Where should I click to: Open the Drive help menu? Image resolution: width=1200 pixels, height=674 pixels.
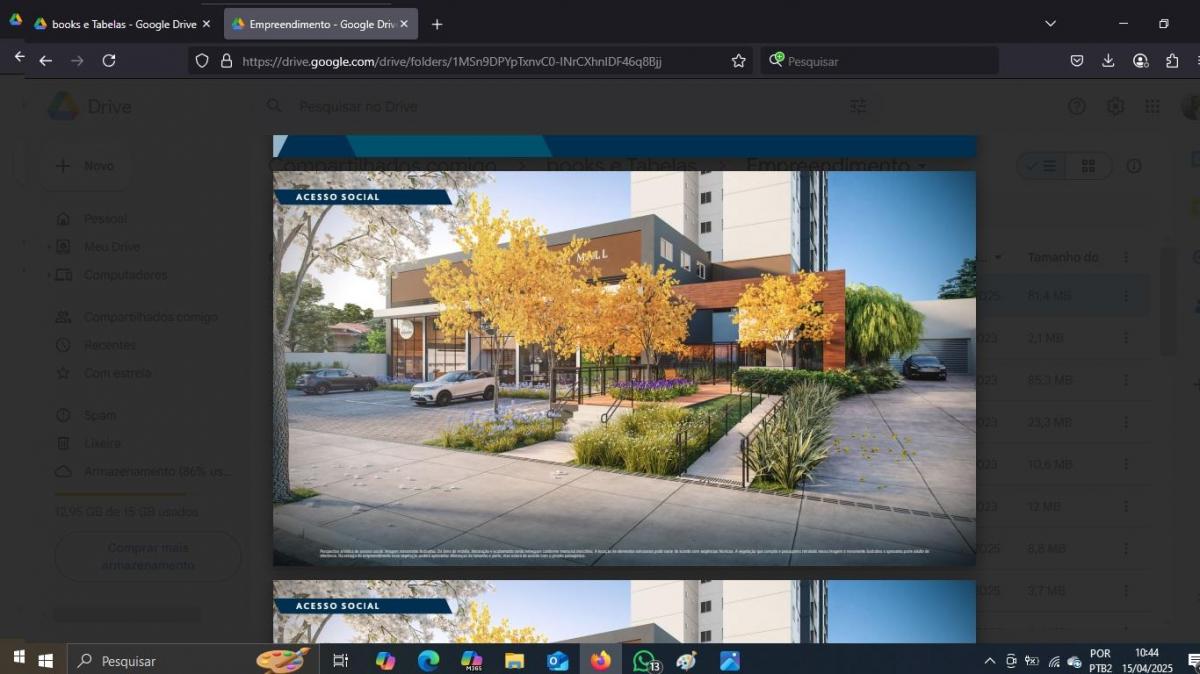click(1077, 107)
